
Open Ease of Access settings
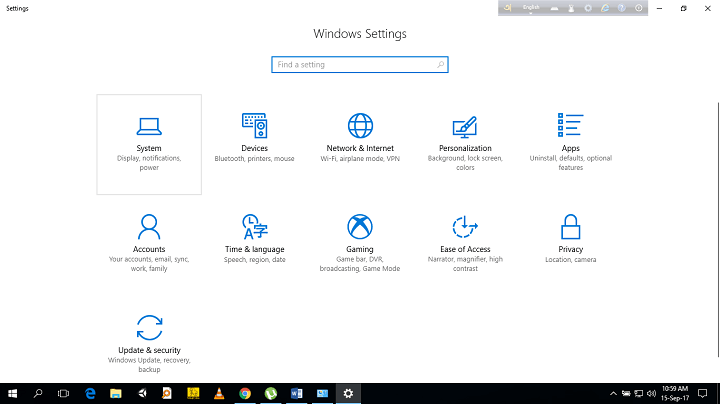click(465, 245)
